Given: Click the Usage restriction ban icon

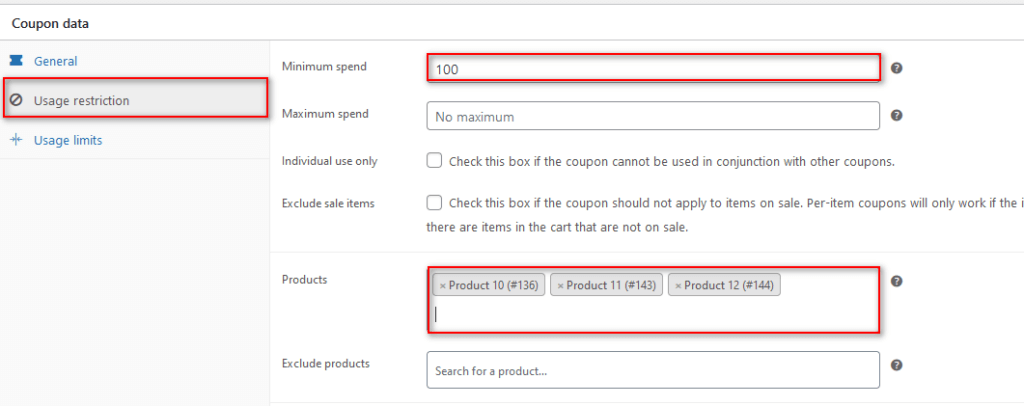Looking at the screenshot, I should click(x=16, y=101).
